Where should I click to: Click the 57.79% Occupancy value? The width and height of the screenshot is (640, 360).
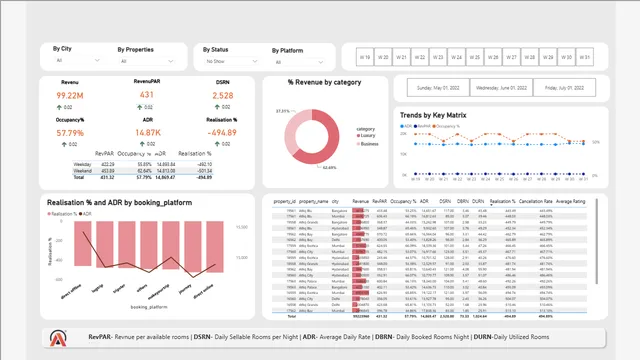pyautogui.click(x=70, y=133)
